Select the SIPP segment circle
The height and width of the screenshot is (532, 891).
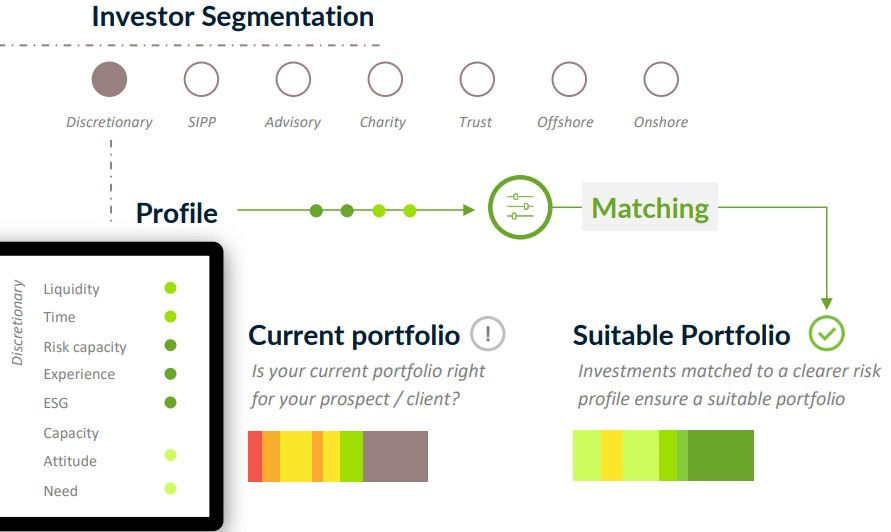click(201, 79)
